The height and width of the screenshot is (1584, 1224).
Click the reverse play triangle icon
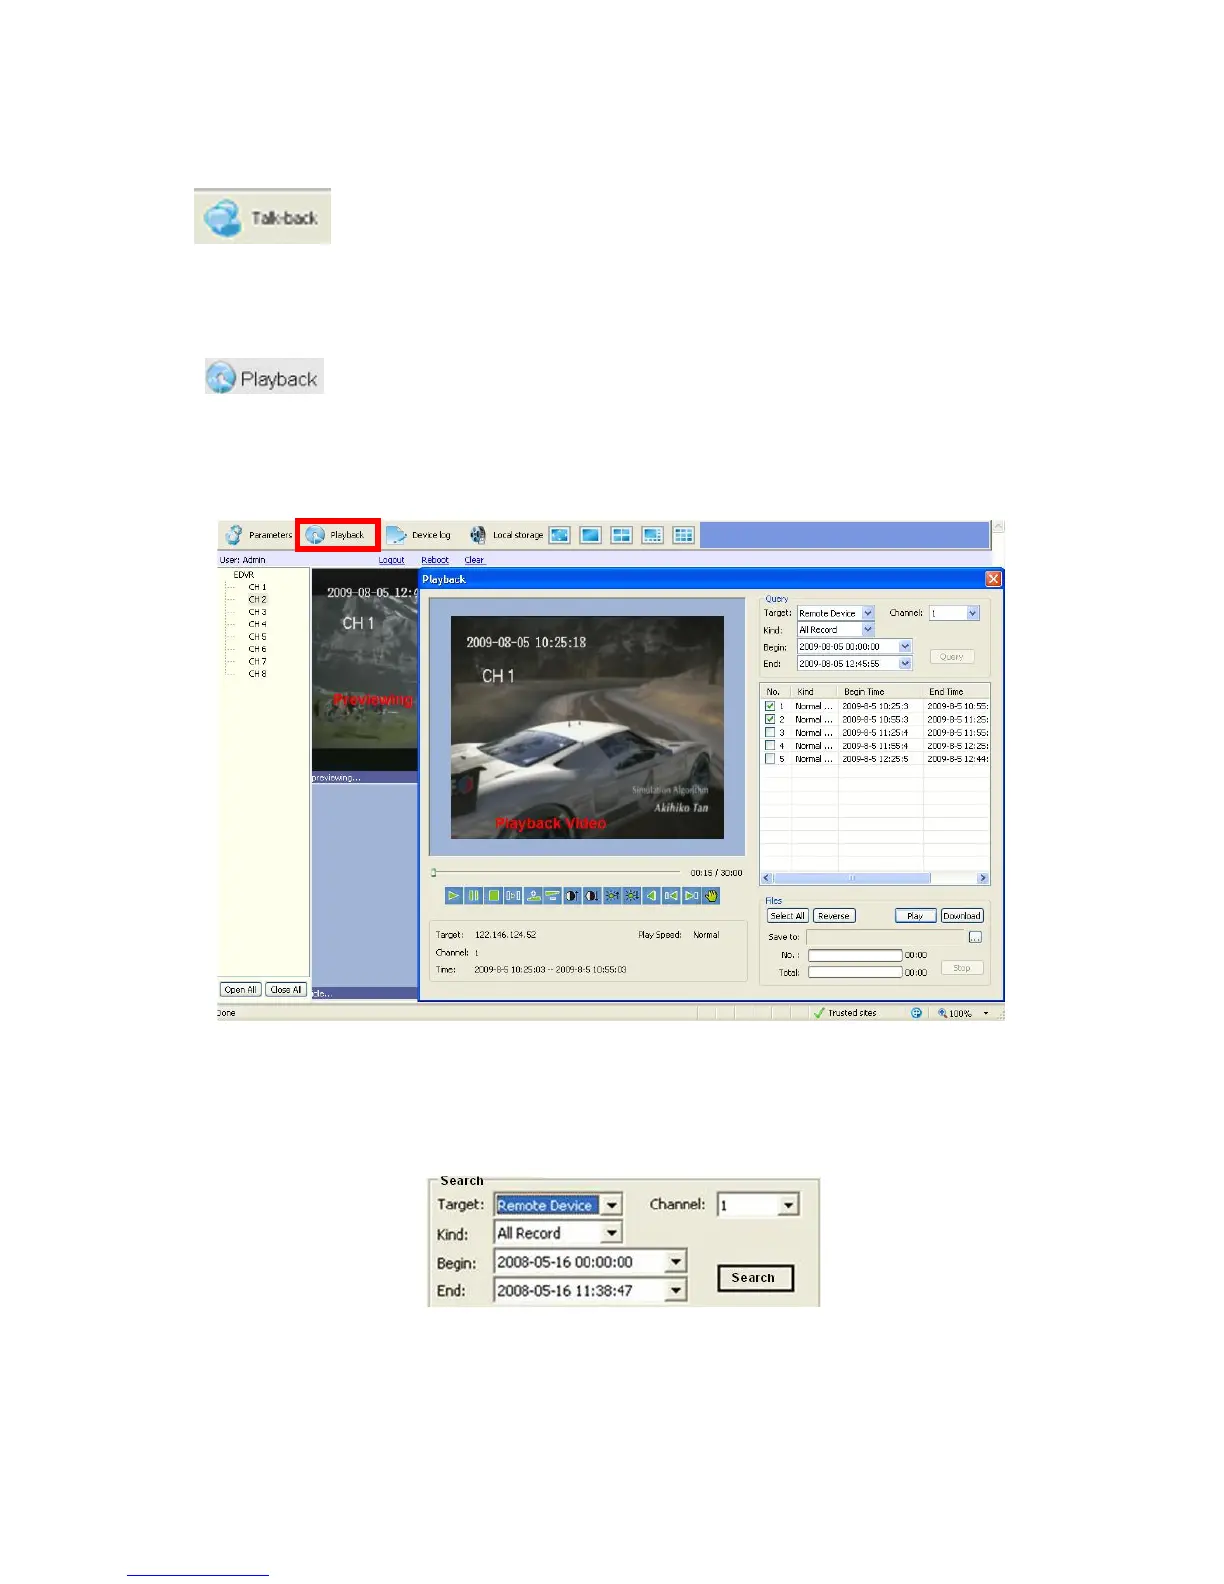pos(651,896)
